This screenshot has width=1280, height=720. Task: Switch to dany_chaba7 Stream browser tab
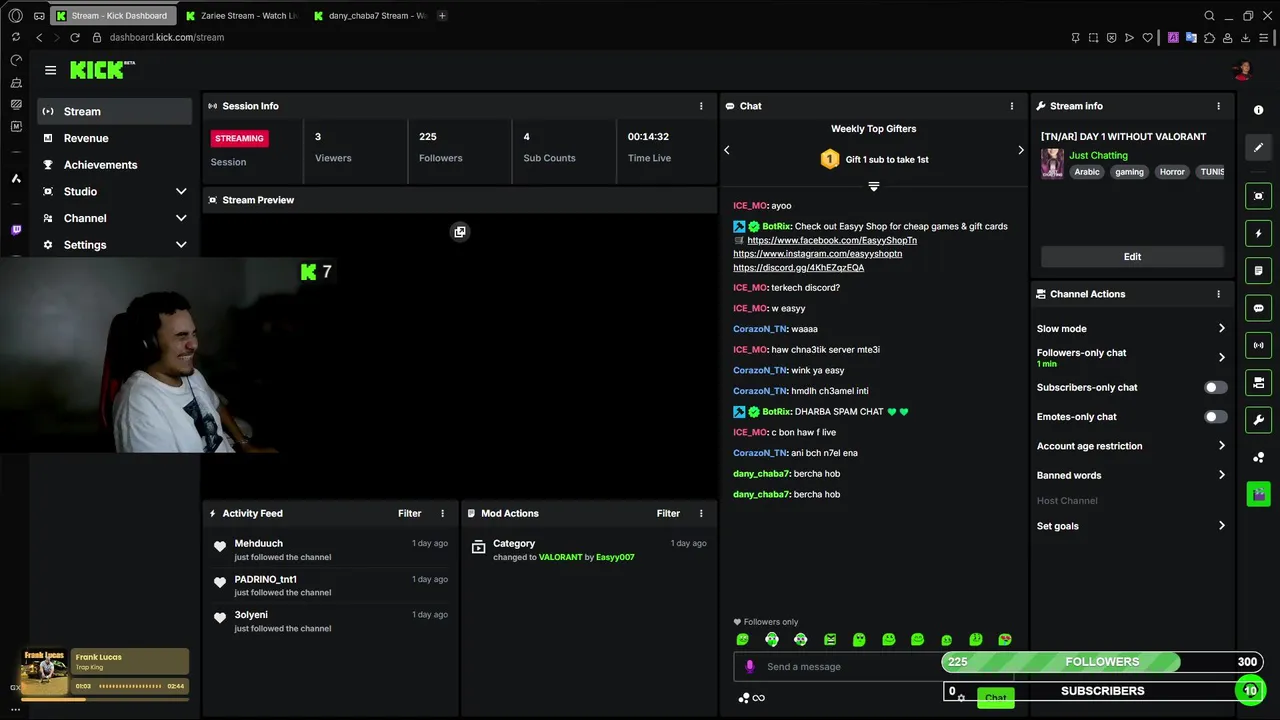(370, 16)
